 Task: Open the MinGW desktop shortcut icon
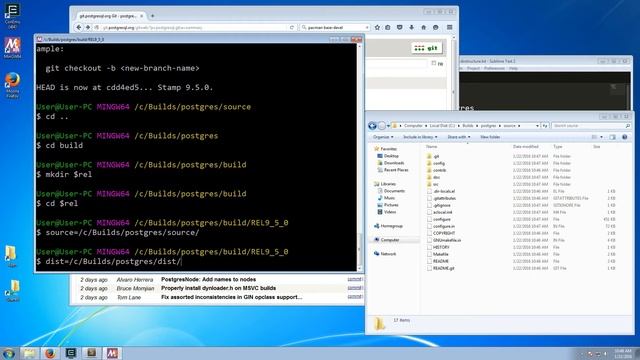click(12, 48)
